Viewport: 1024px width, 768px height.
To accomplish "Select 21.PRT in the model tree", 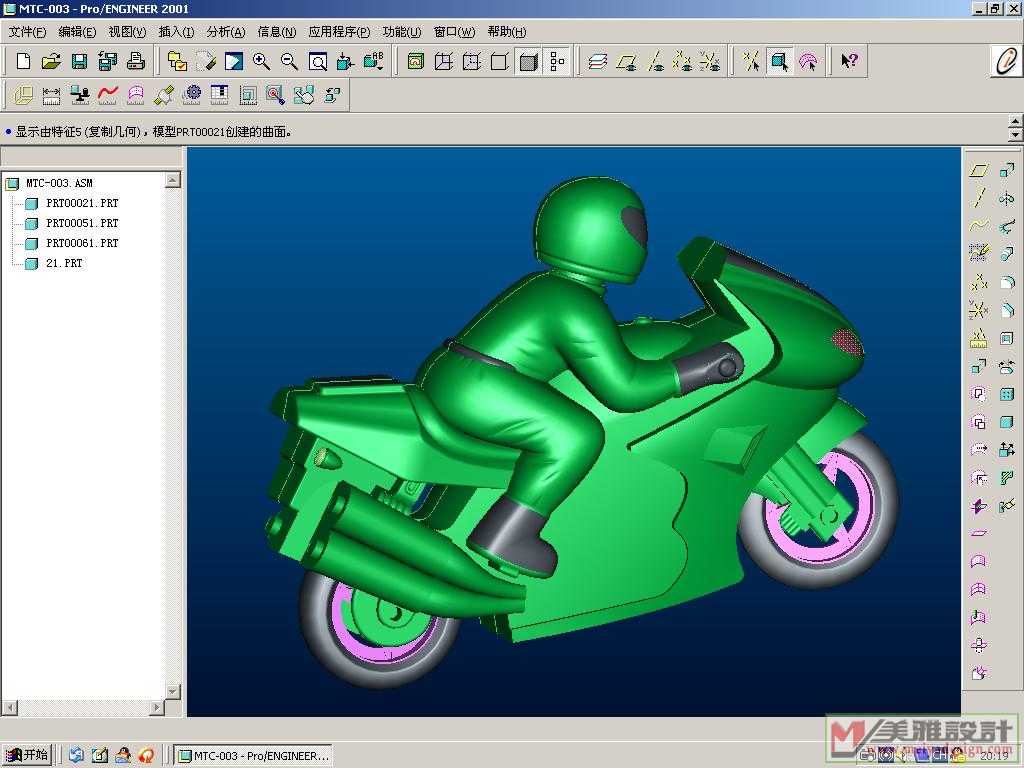I will pyautogui.click(x=64, y=263).
